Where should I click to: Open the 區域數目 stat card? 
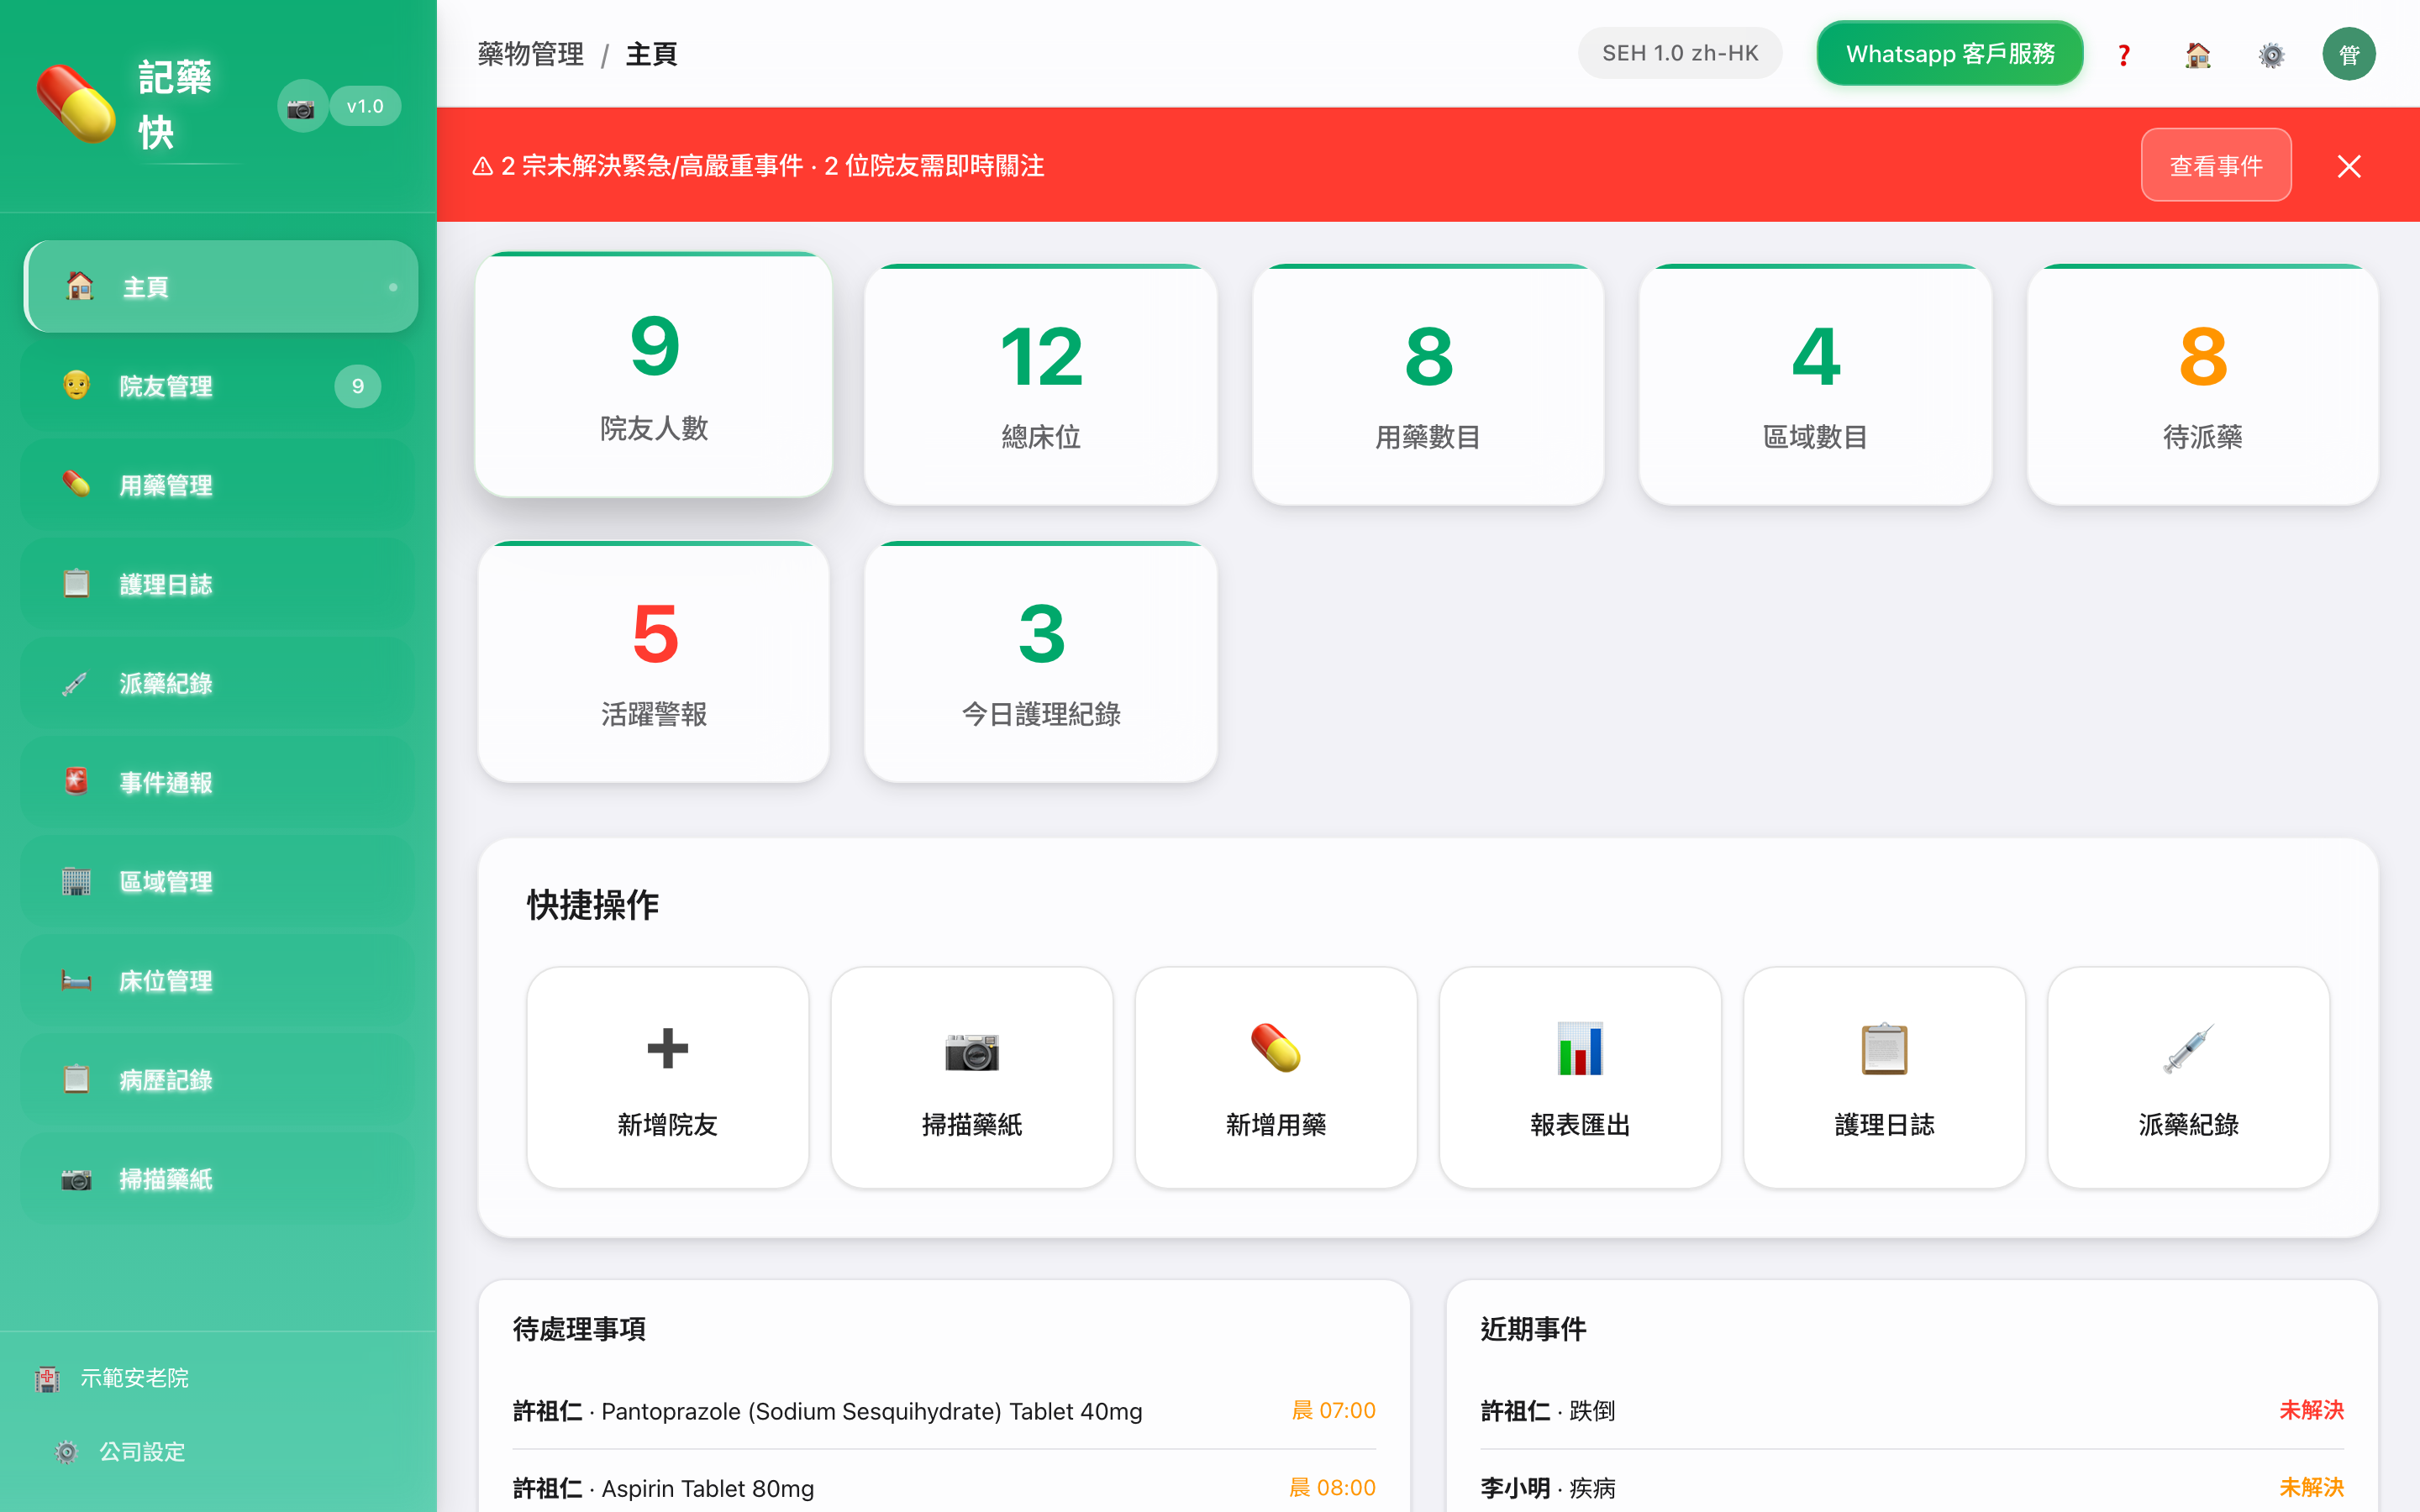tap(1815, 384)
